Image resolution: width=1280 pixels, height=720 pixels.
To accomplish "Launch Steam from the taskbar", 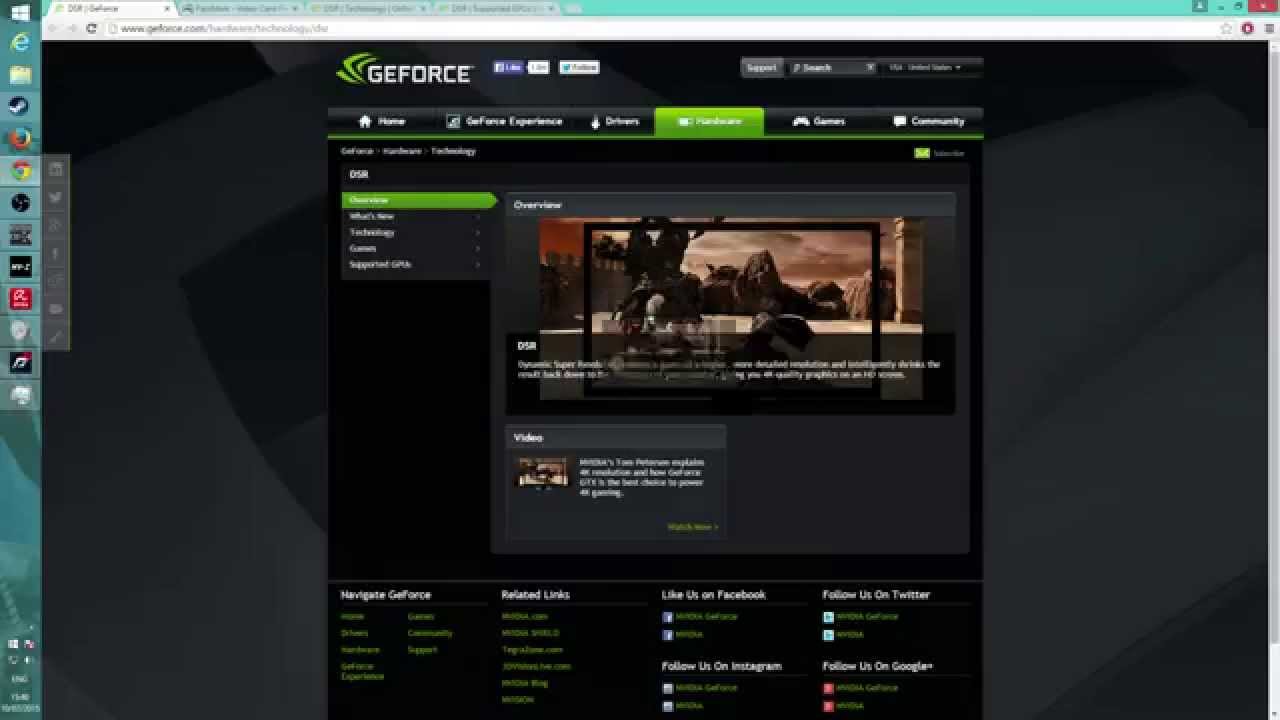I will 20,107.
